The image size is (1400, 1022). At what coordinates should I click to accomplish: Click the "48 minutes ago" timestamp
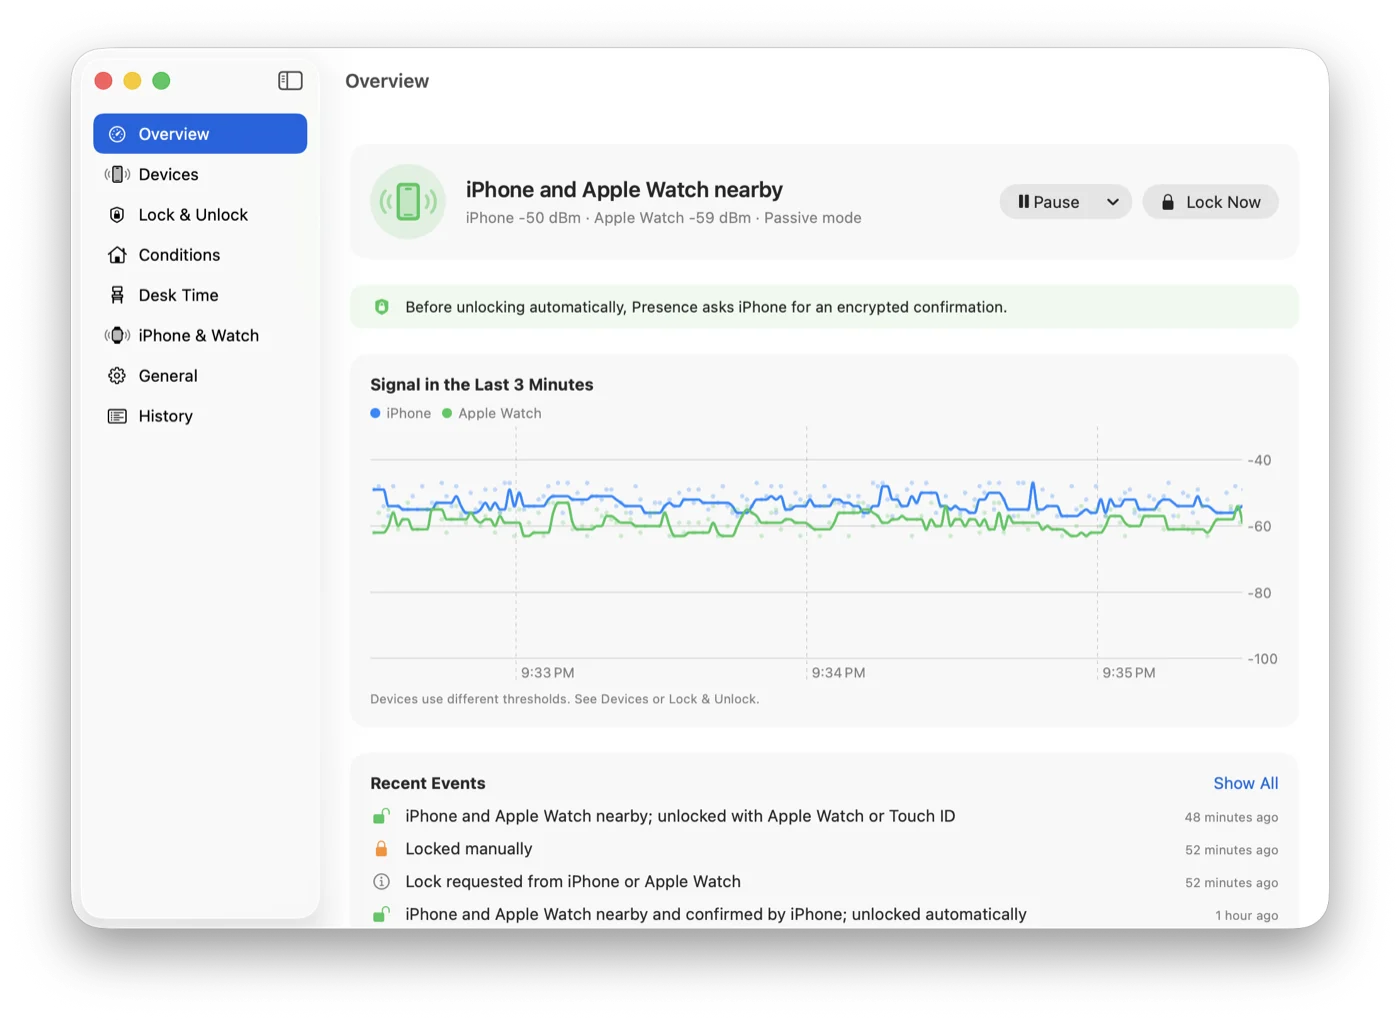coord(1231,817)
